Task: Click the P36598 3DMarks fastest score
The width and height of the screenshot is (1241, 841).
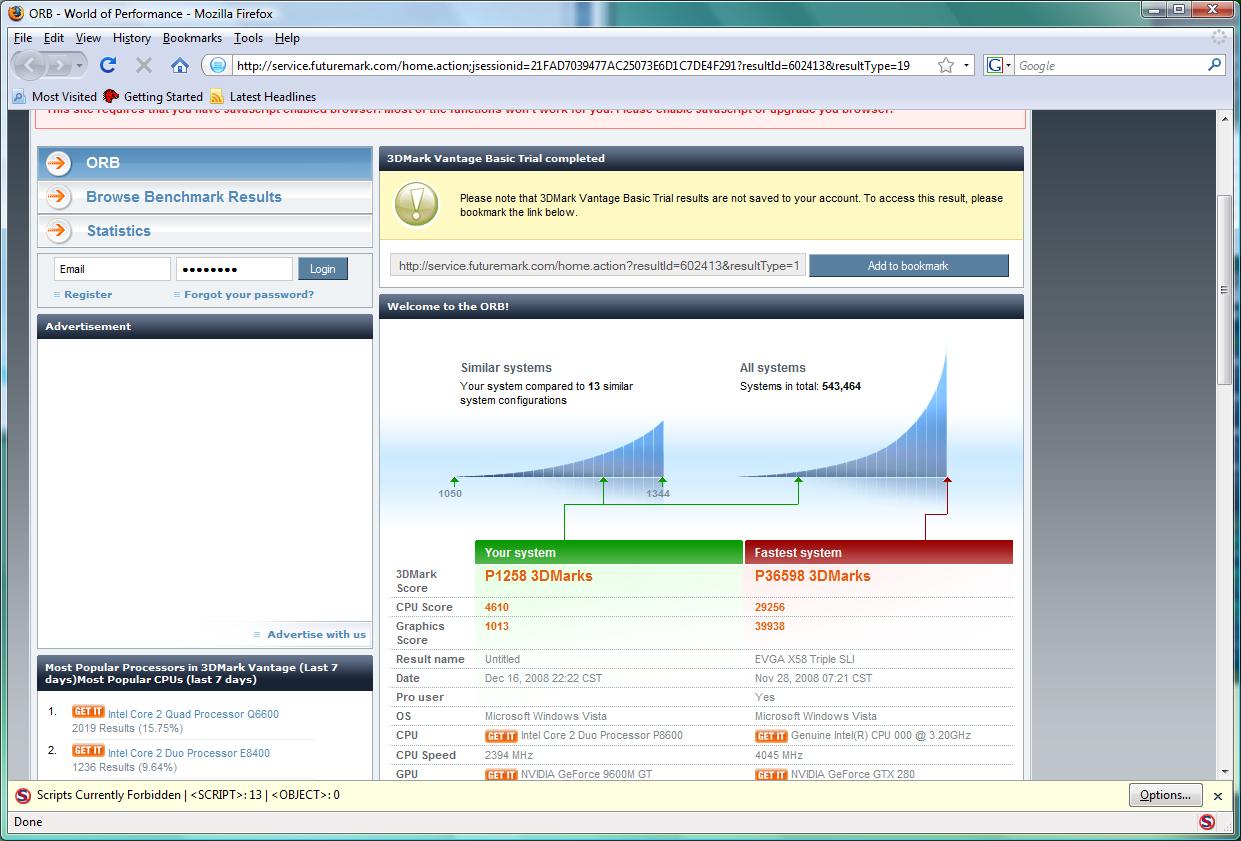Action: click(812, 576)
